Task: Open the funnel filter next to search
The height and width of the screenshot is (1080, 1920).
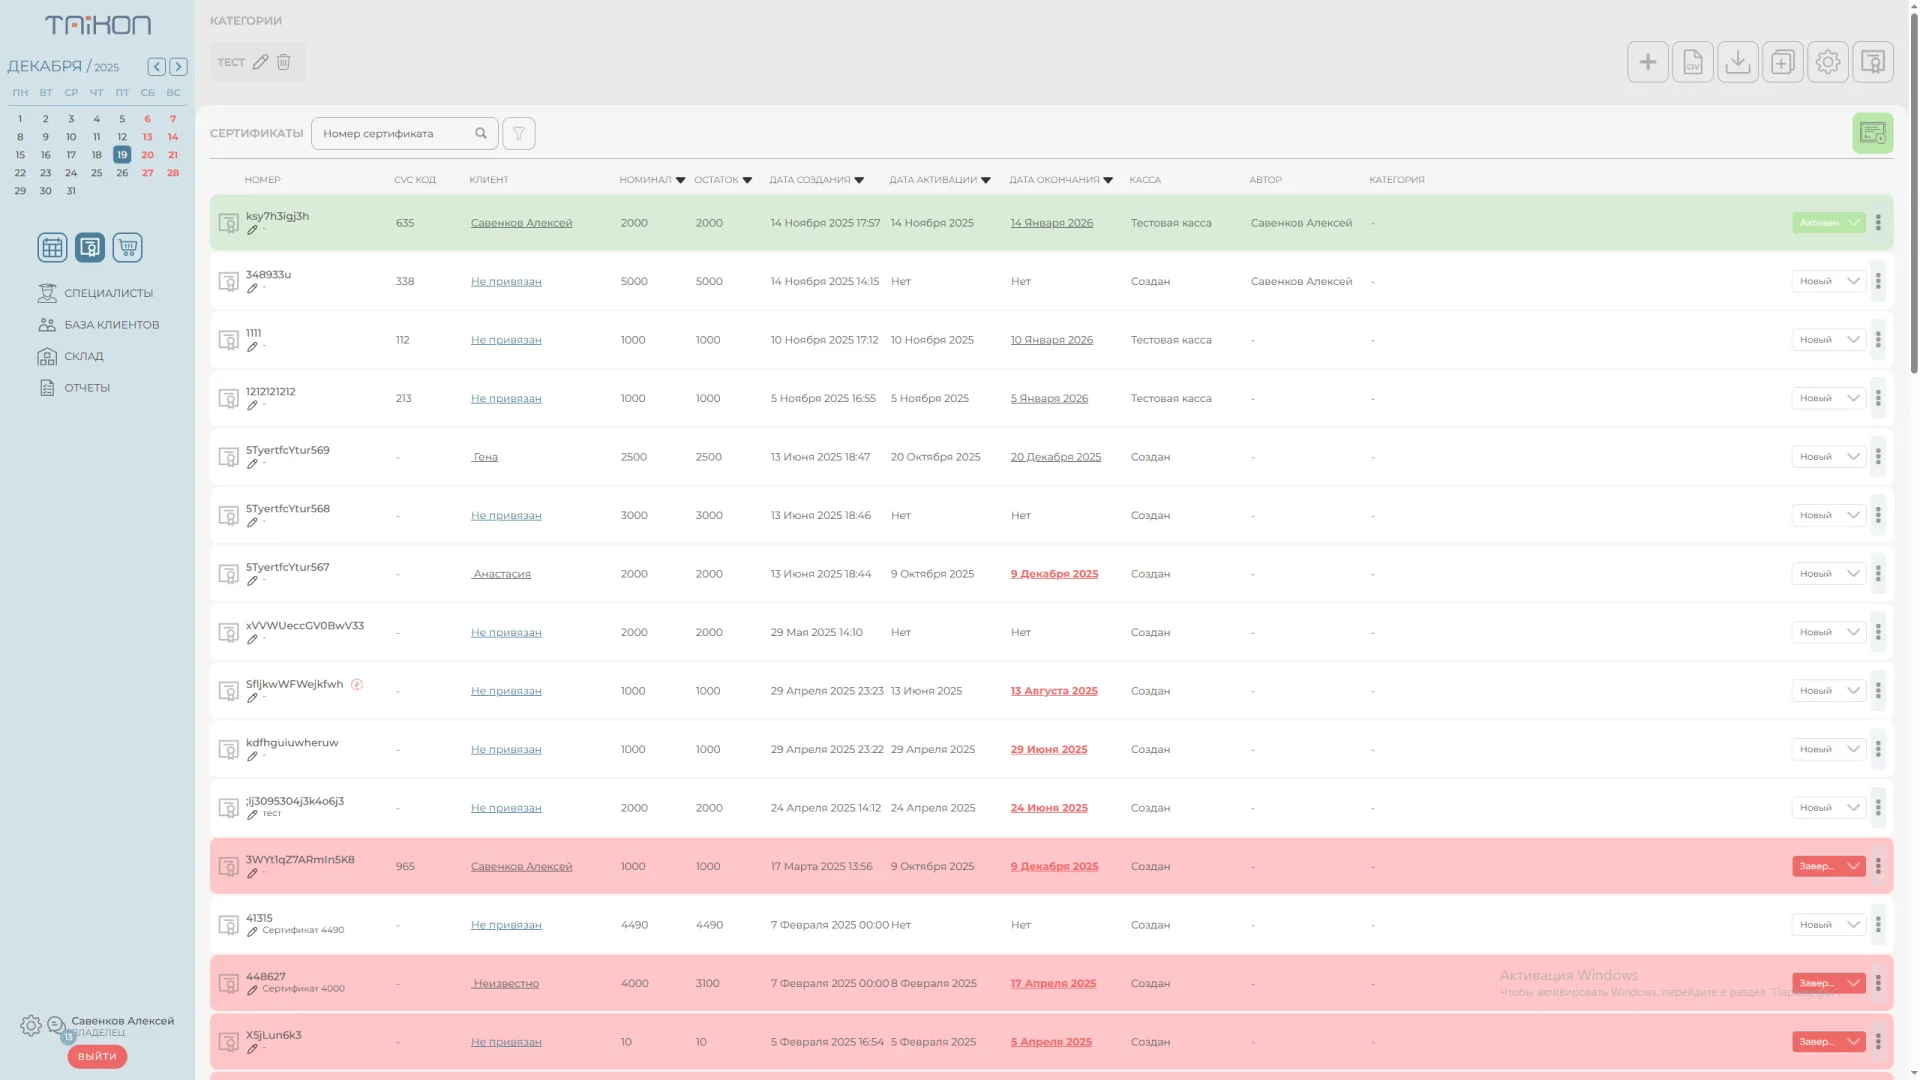Action: 518,133
